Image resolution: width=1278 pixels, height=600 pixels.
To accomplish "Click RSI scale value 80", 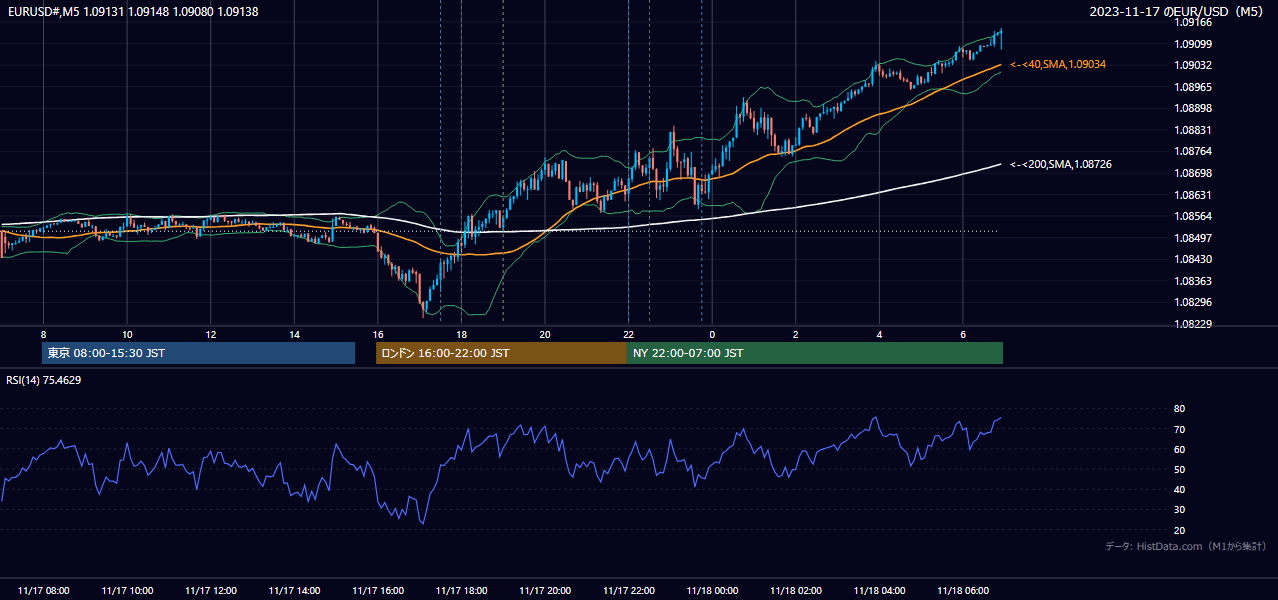I will pos(1179,409).
